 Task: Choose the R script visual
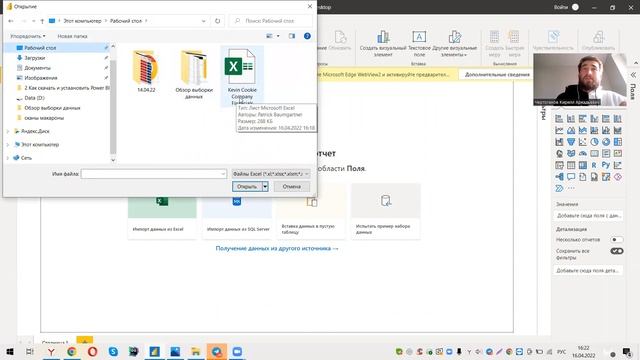point(594,165)
